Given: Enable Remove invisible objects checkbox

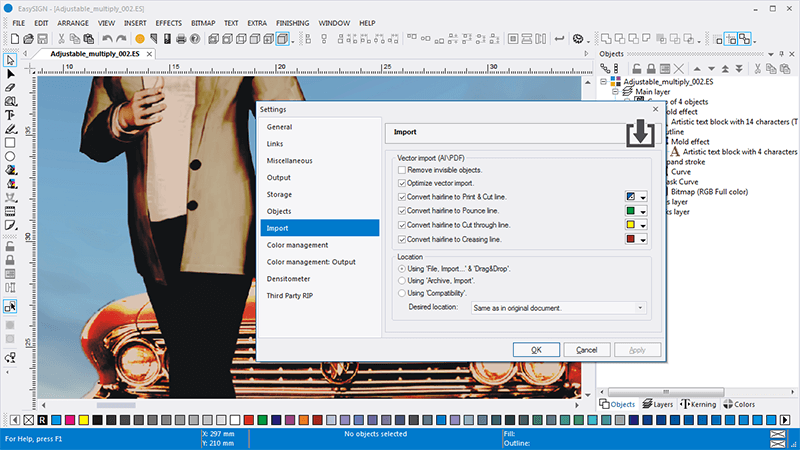Looking at the screenshot, I should point(402,170).
